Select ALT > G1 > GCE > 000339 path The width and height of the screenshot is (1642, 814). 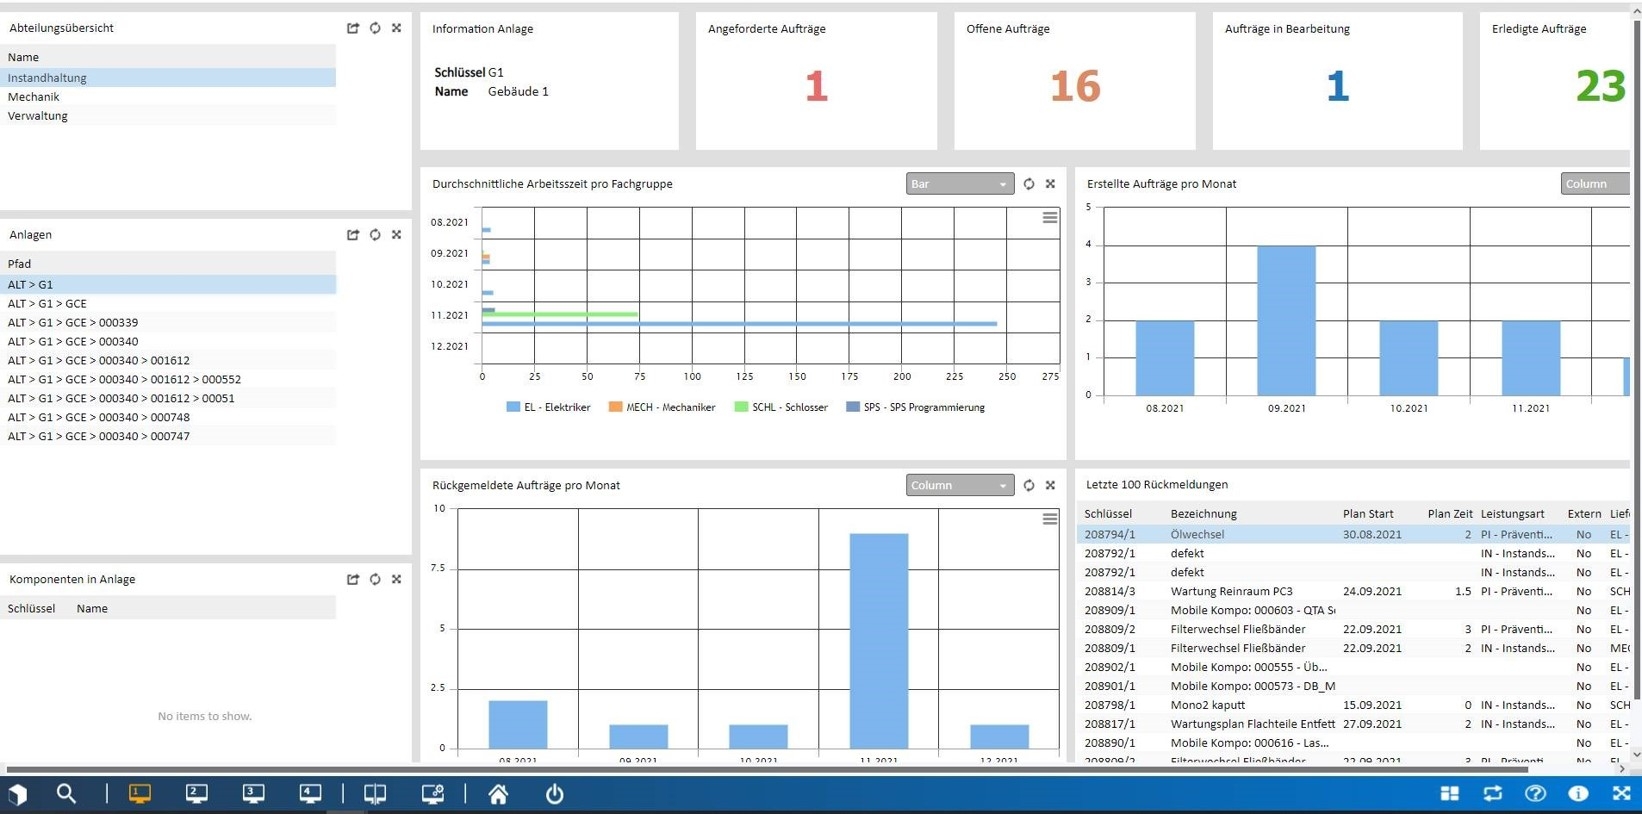[168, 323]
